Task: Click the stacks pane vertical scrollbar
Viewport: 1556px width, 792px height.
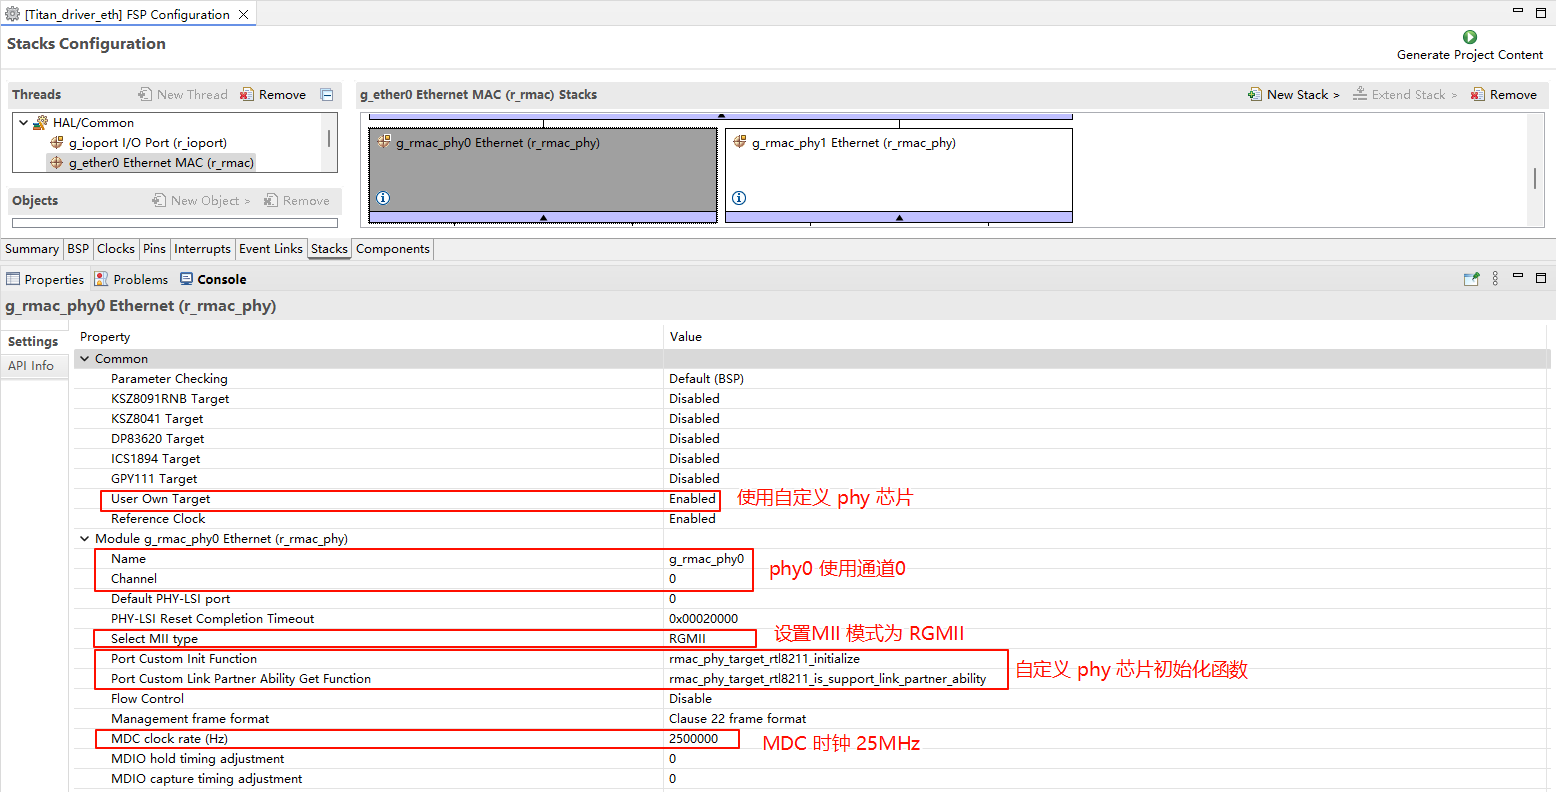Action: click(1535, 178)
